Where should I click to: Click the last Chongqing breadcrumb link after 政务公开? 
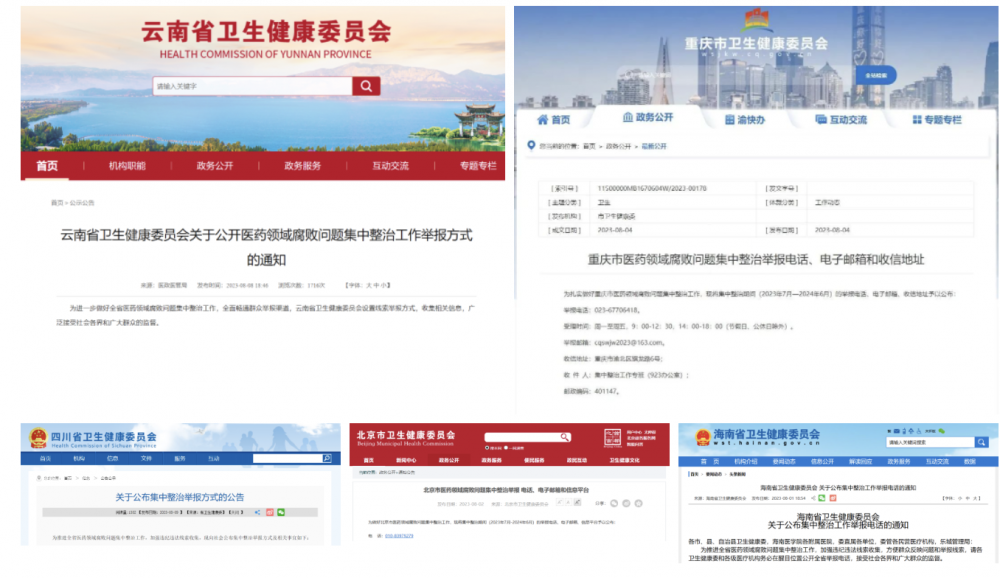pos(654,146)
